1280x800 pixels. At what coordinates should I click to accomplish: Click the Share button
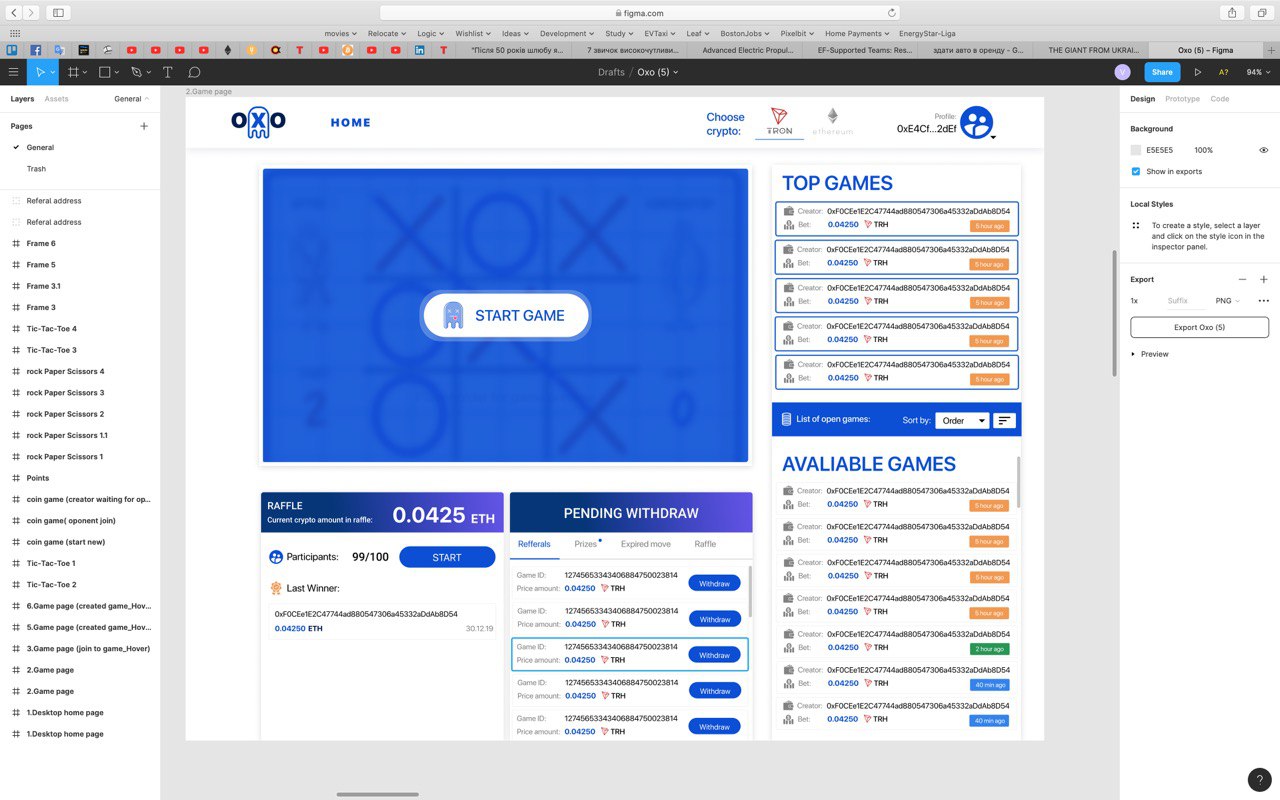[x=1162, y=72]
